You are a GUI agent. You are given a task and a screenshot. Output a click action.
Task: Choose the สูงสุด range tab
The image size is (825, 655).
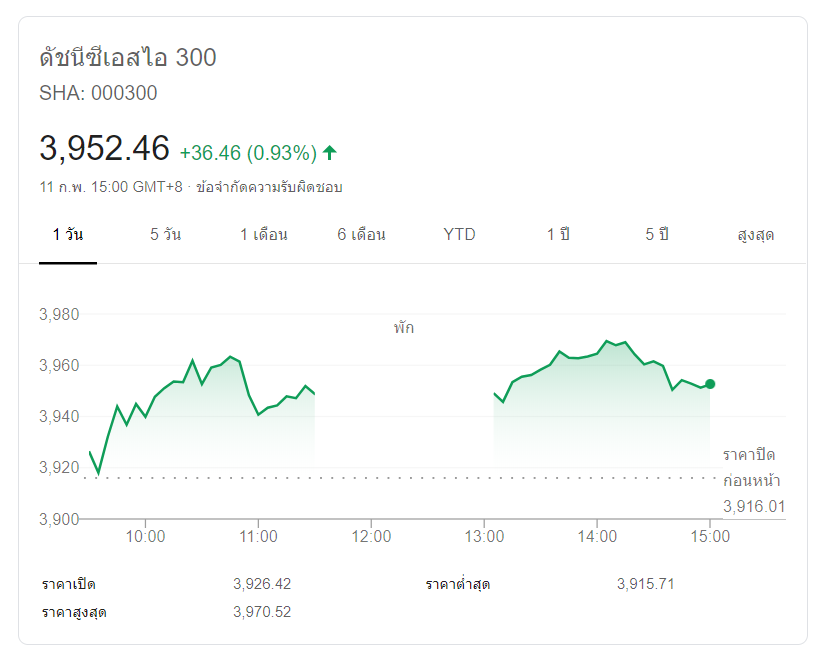pyautogui.click(x=755, y=235)
